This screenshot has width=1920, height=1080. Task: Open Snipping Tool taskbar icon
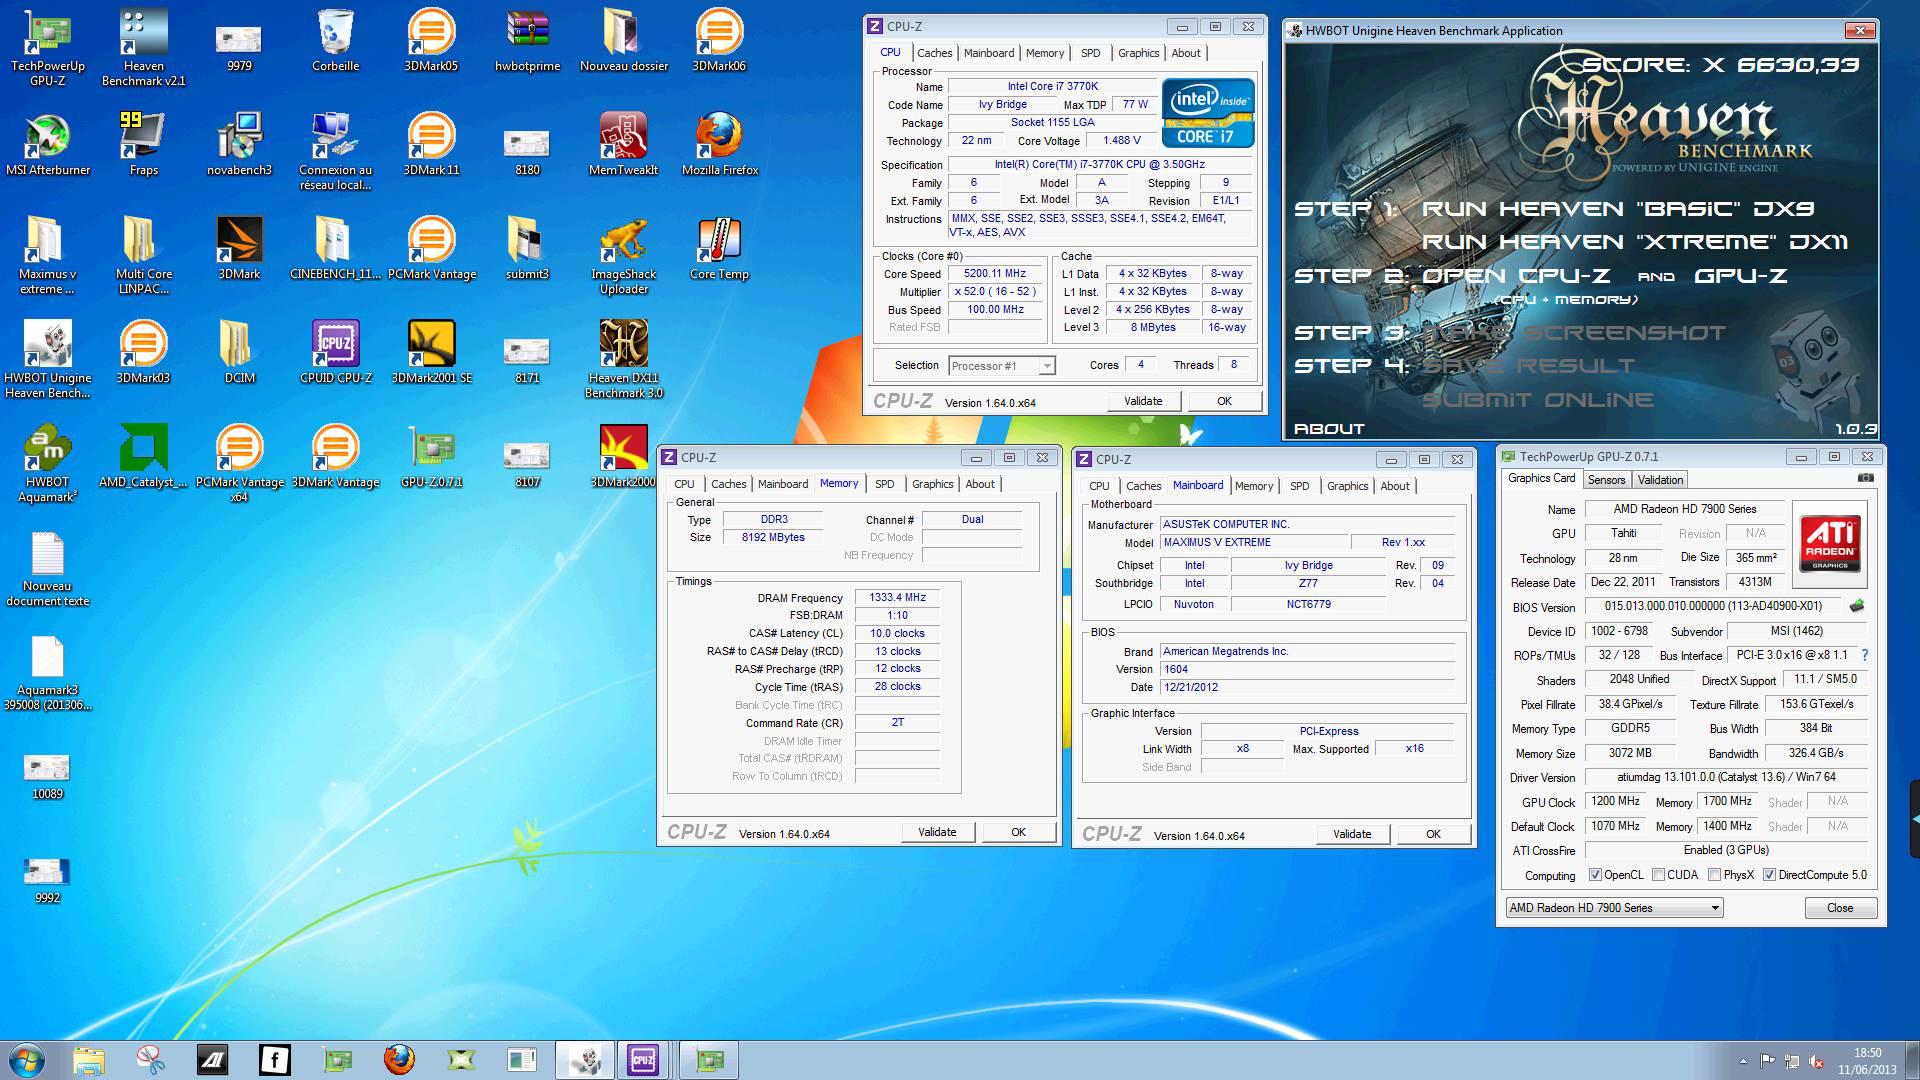click(x=151, y=1060)
